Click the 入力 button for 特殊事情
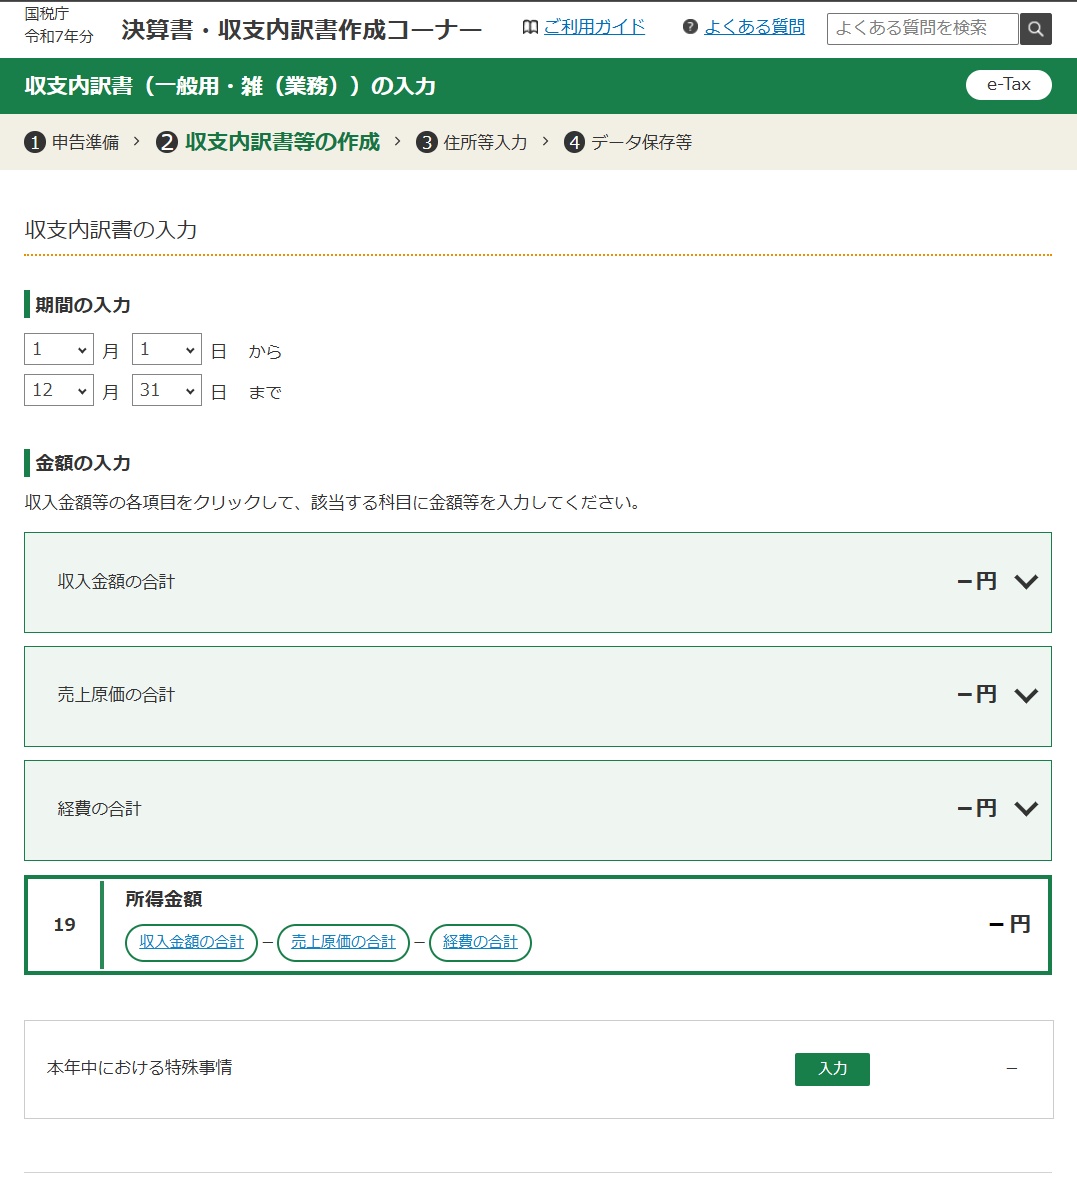 tap(832, 1069)
